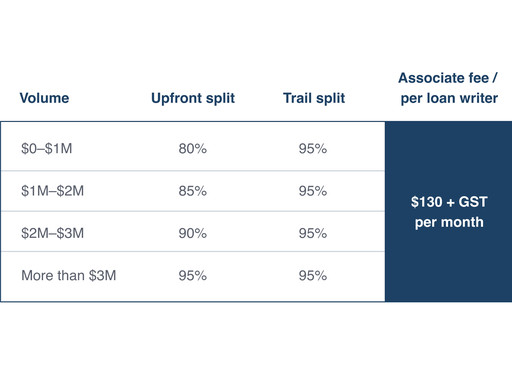Screen dimensions: 512x384
Task: Click the 85% upfront split value
Action: [x=193, y=191]
